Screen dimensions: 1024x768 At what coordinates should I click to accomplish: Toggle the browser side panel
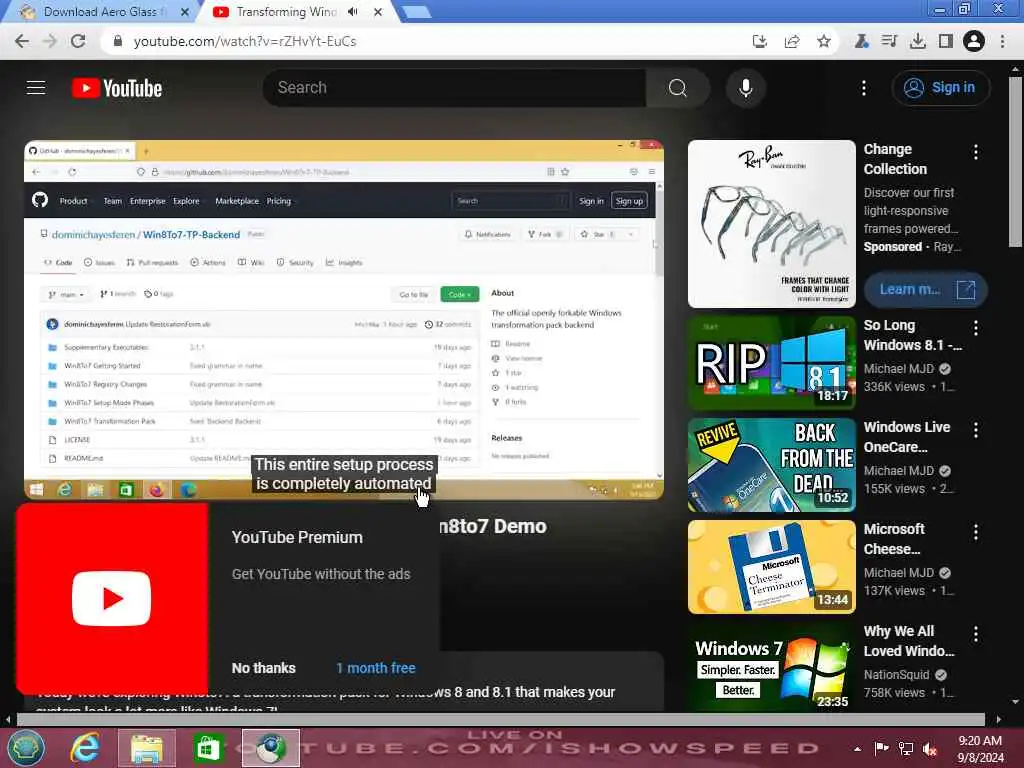tap(946, 41)
